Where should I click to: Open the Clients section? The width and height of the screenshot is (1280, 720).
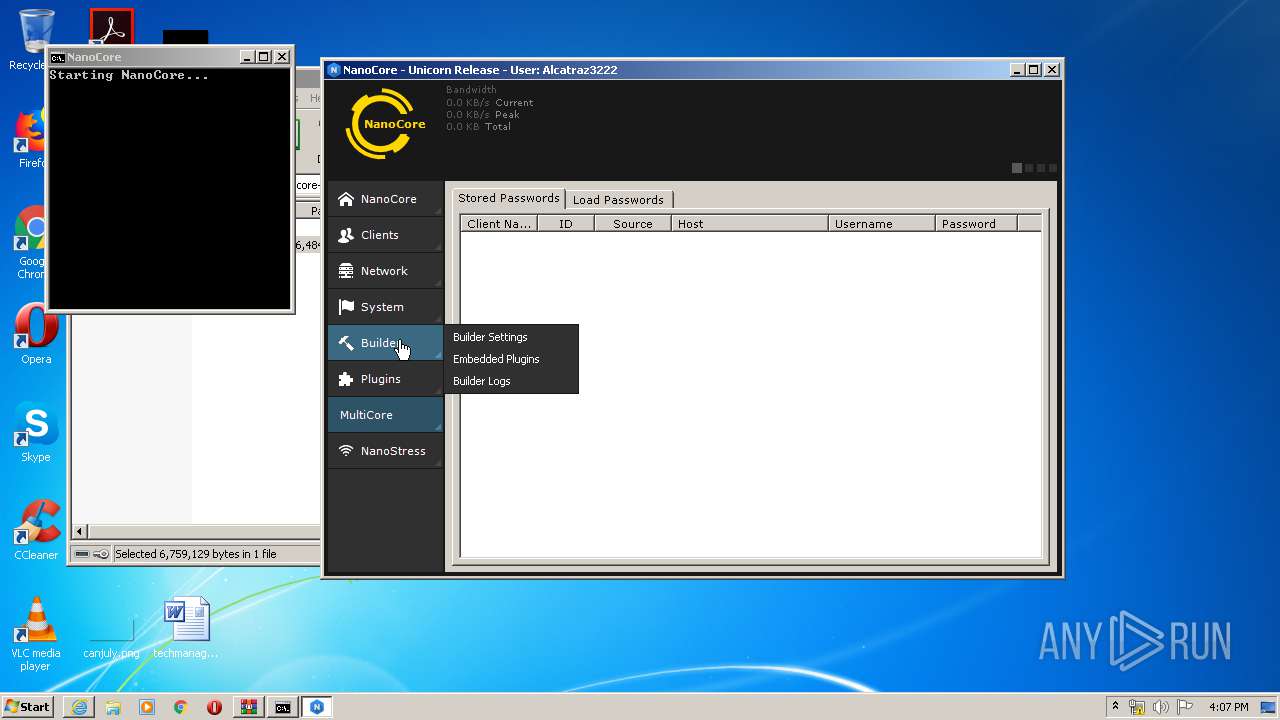[x=385, y=235]
